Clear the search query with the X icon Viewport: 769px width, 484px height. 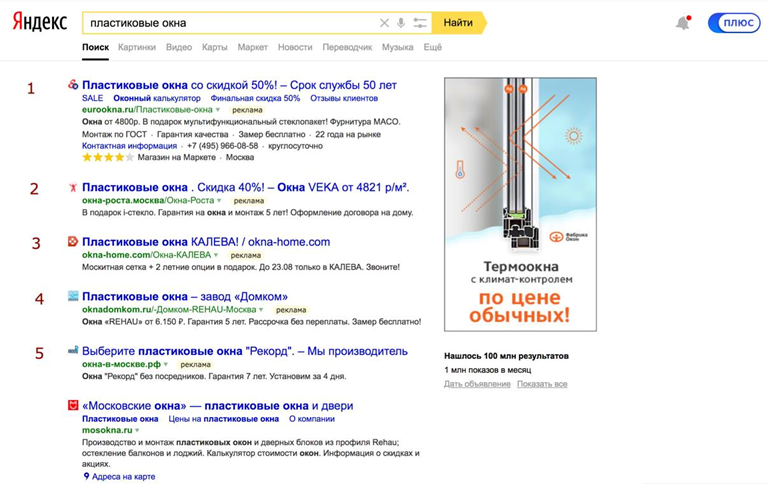click(384, 23)
